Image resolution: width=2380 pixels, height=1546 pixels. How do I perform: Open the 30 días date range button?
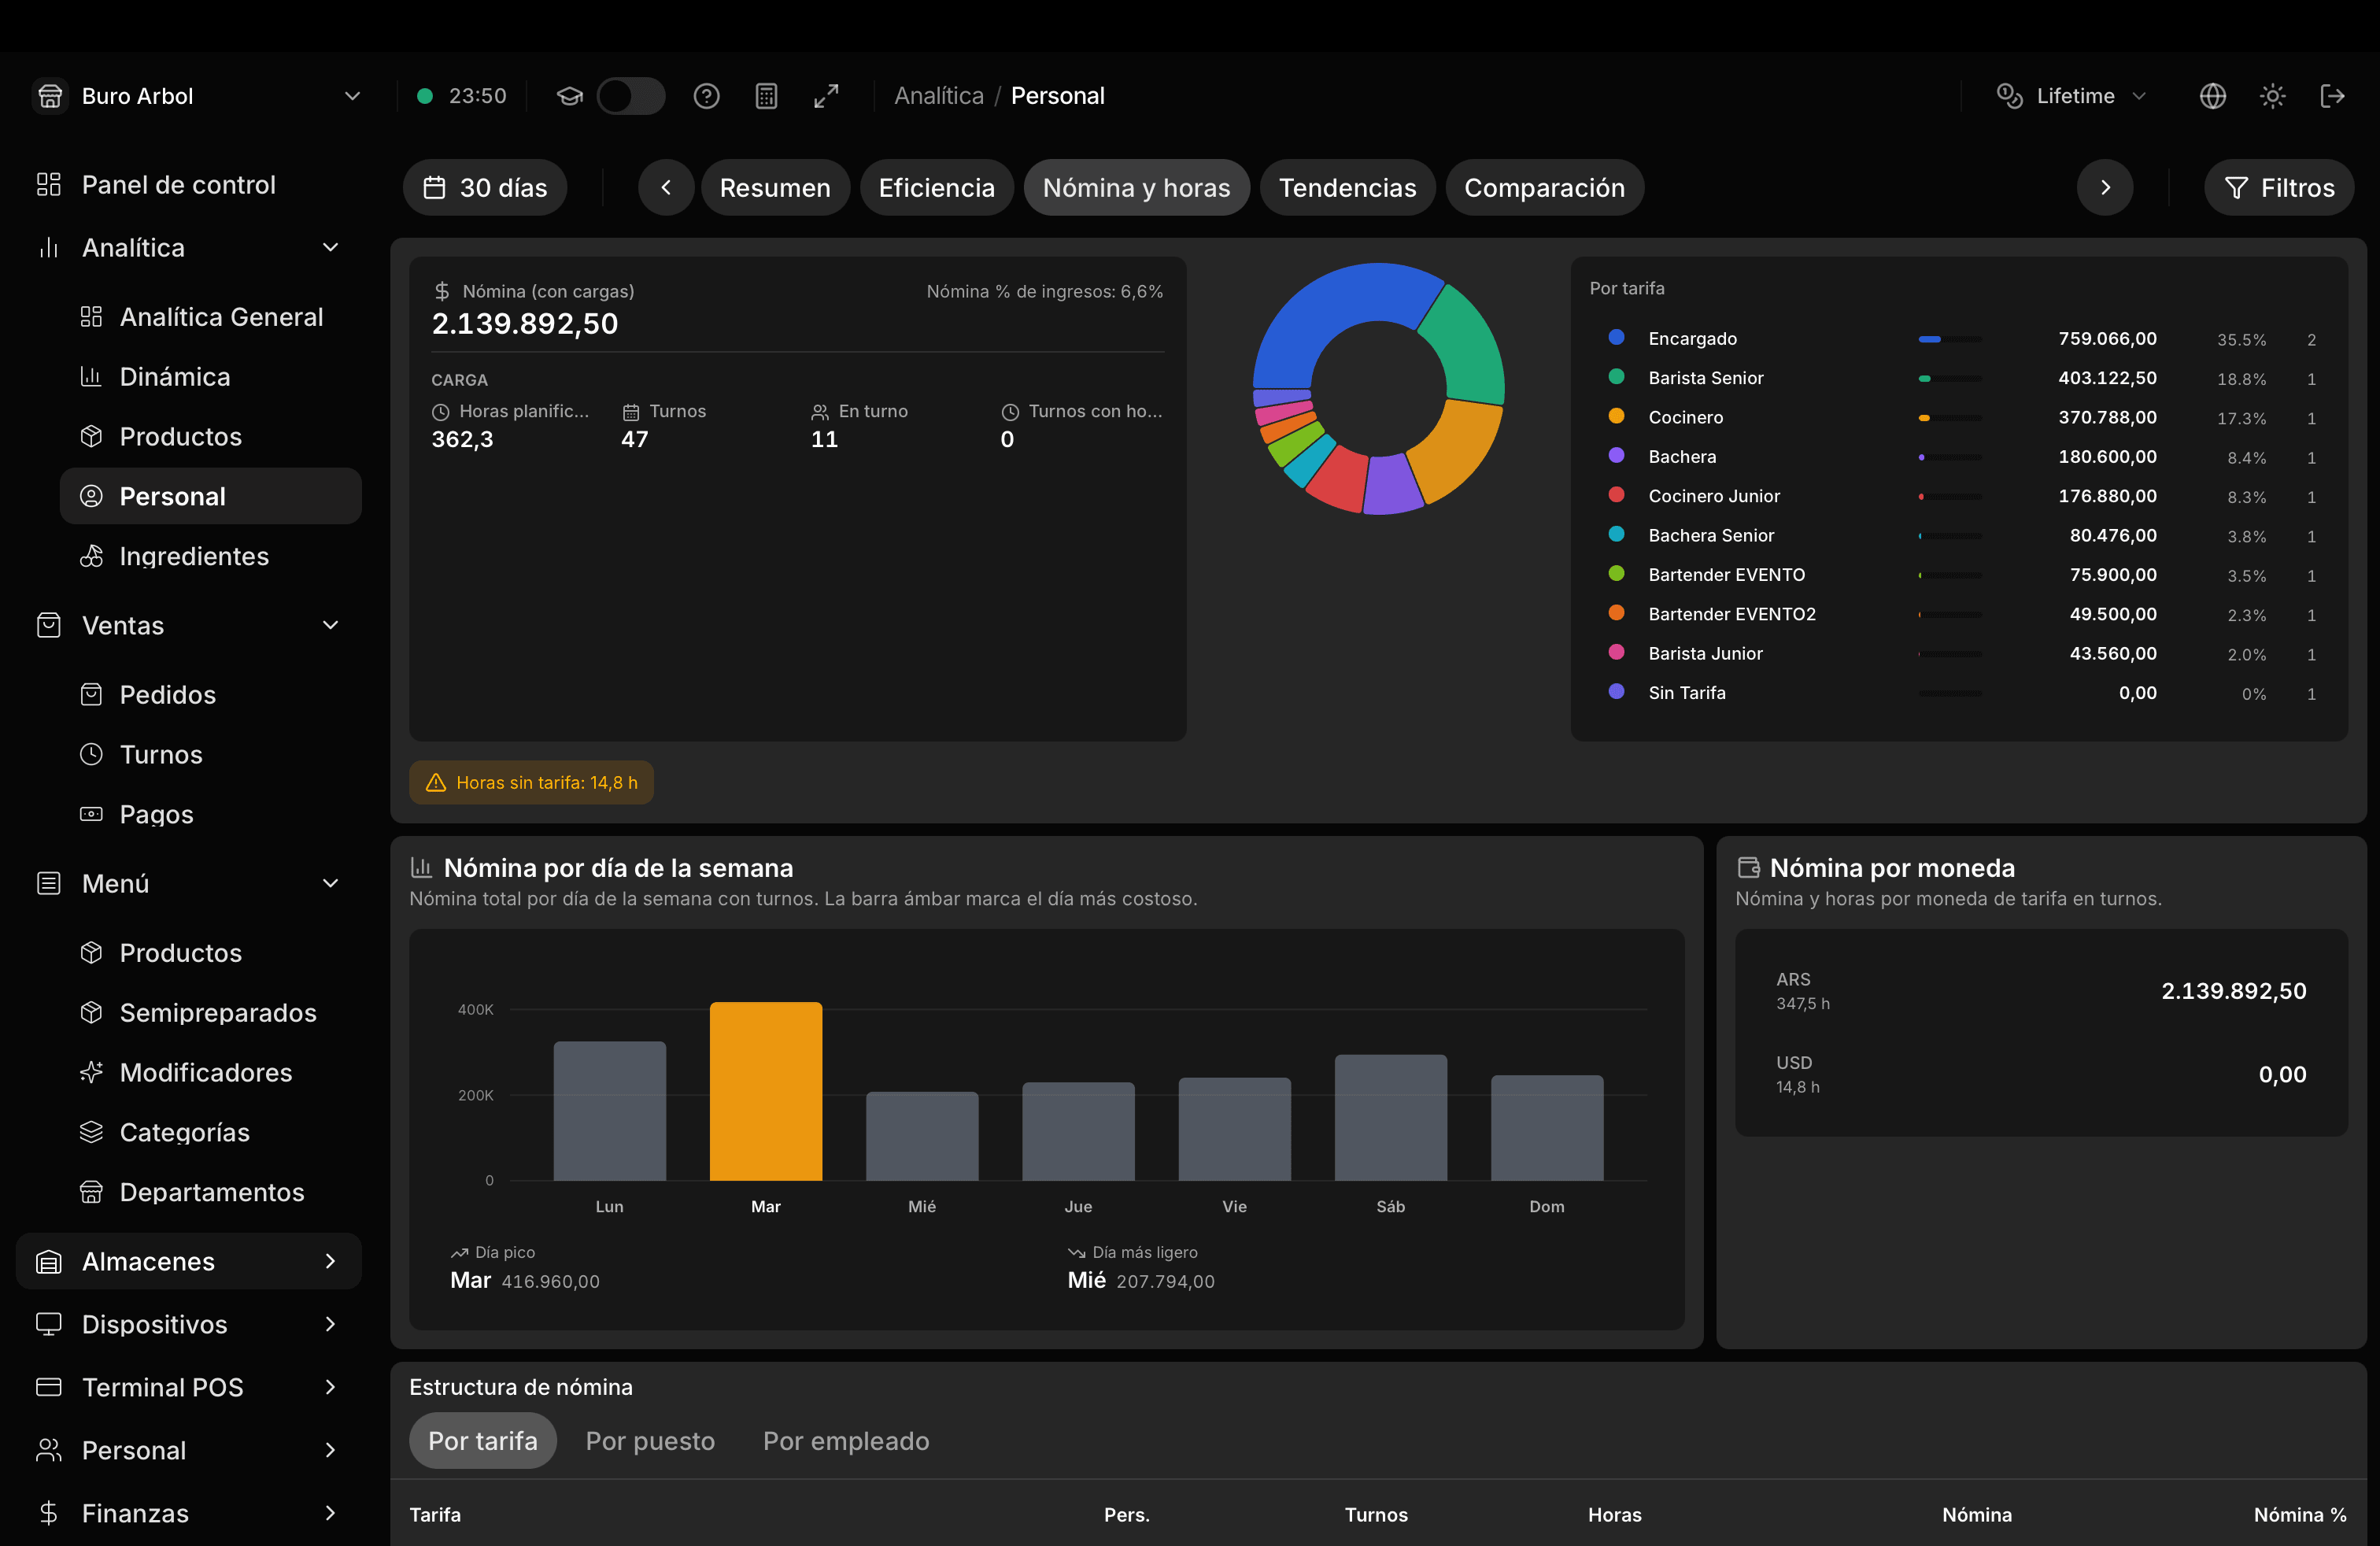point(485,187)
